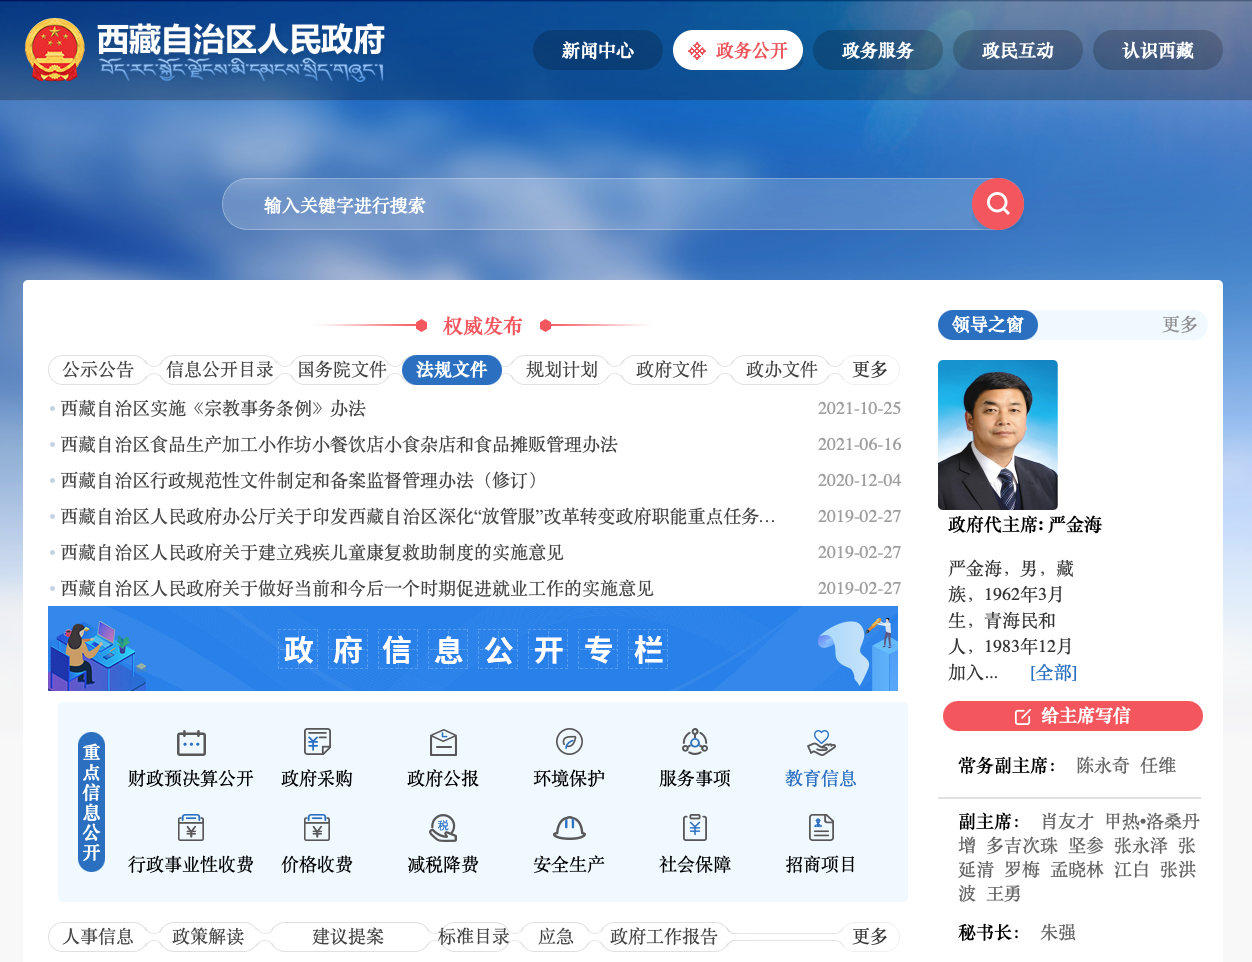Open the 环境保护 leaf icon
1252x962 pixels.
(569, 742)
